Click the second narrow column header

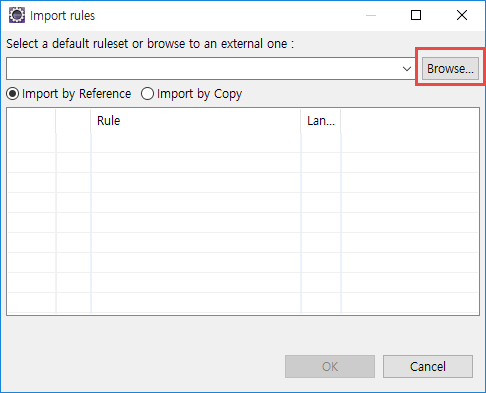point(73,121)
